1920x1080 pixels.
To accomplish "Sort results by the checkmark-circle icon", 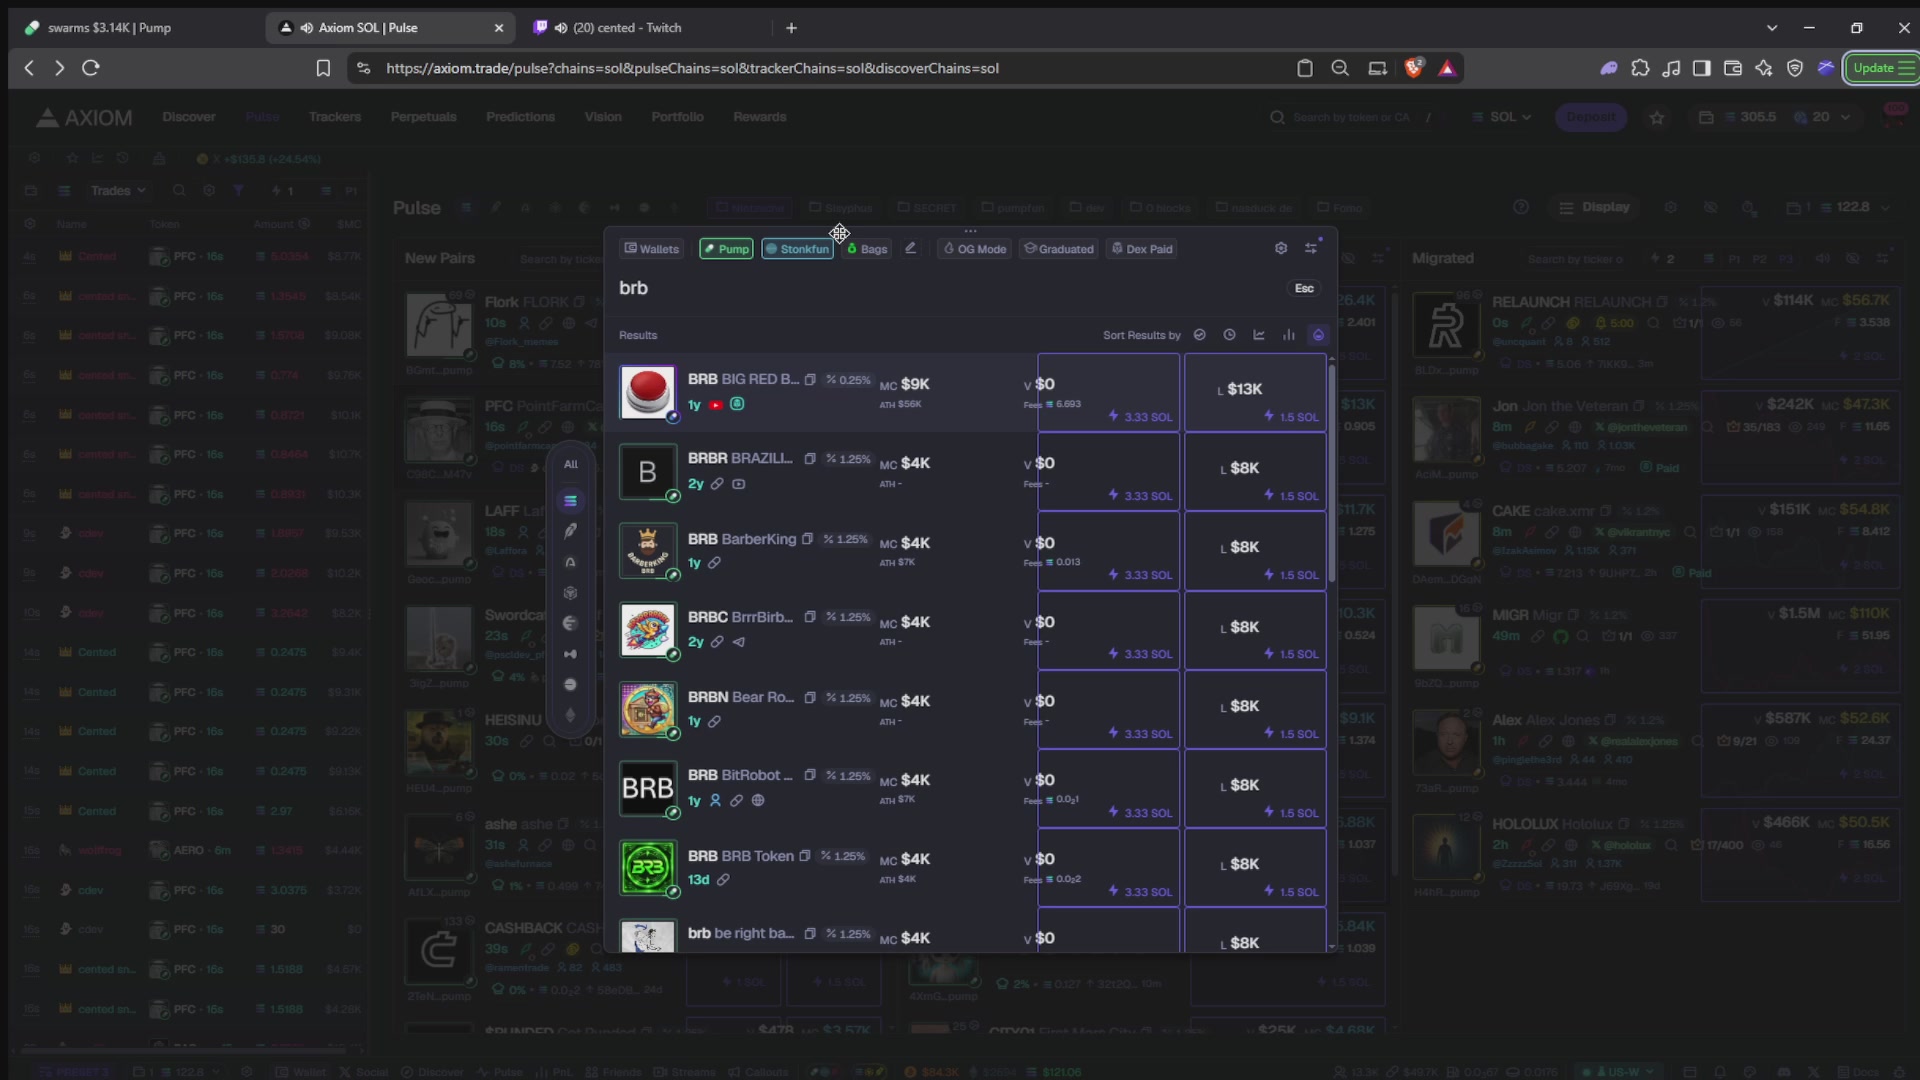I will pyautogui.click(x=1200, y=335).
